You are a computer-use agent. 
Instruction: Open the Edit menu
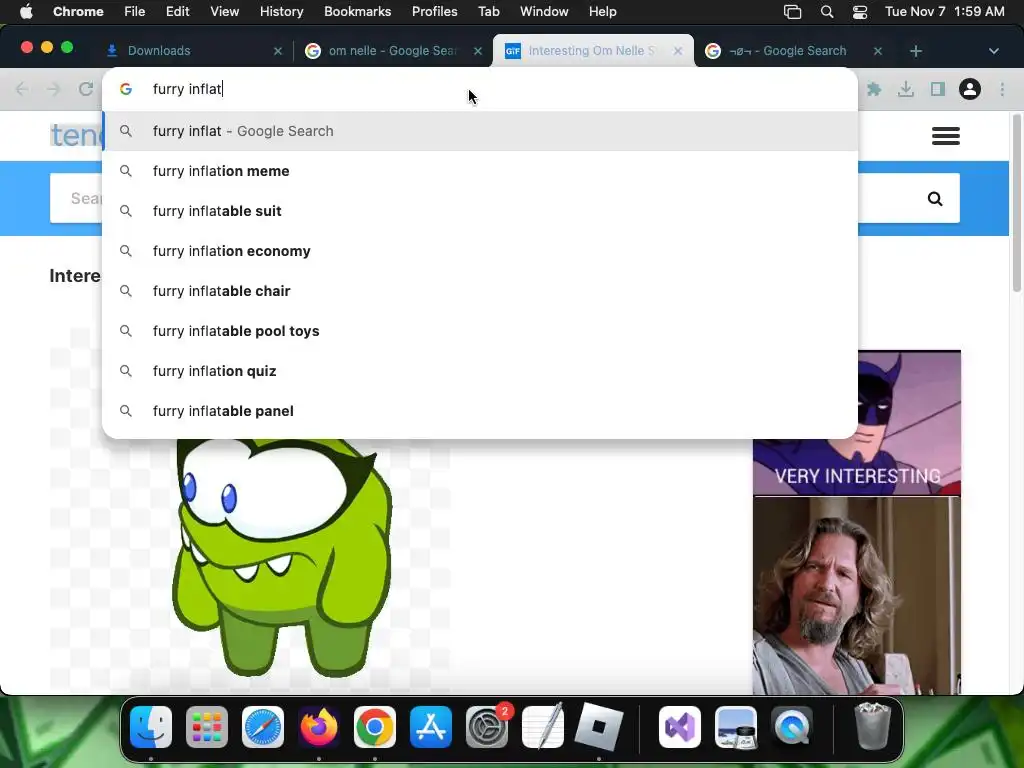coord(177,12)
